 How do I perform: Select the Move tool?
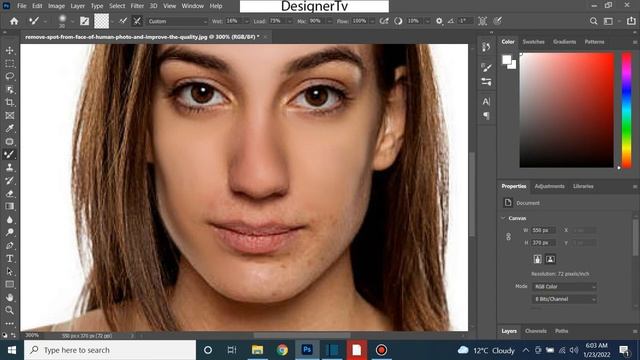pos(9,50)
